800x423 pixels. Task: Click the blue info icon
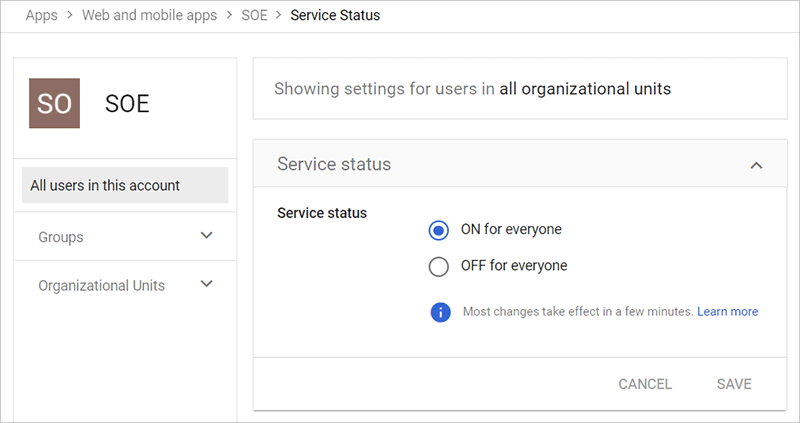[x=440, y=312]
